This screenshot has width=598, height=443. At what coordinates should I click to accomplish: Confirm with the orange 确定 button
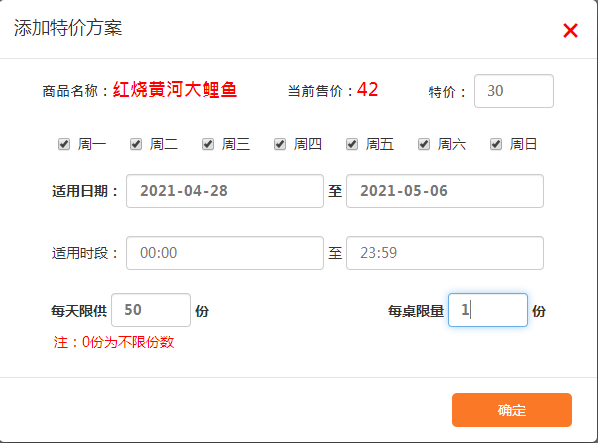(x=512, y=410)
